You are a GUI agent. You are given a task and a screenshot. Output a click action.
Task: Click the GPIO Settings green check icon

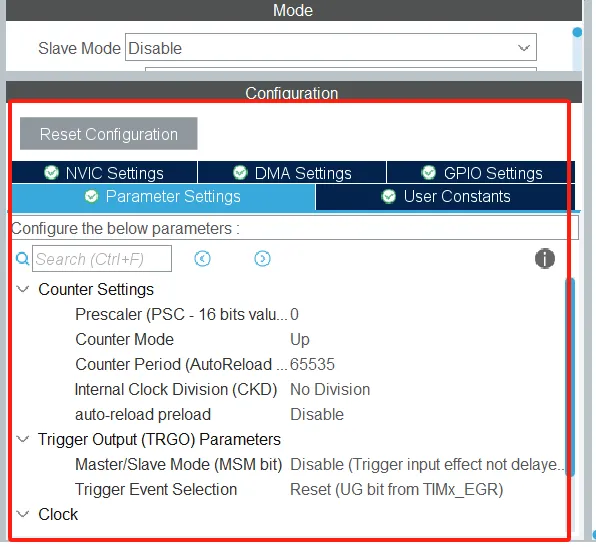429,173
